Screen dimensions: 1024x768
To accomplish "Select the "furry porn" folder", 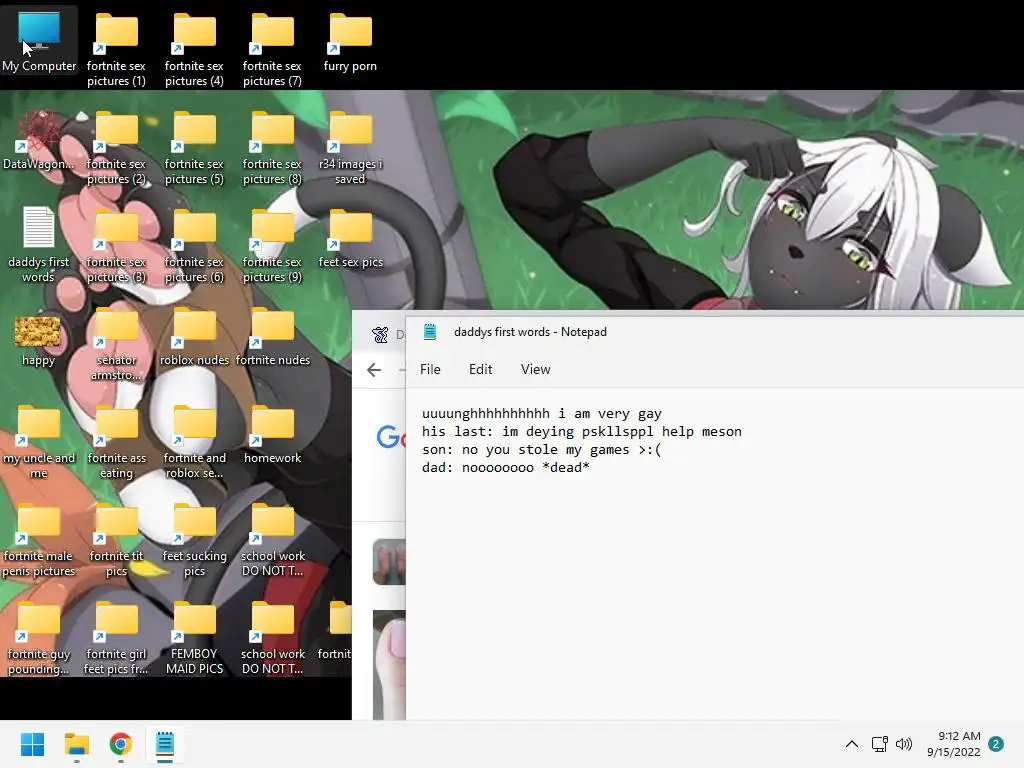I will point(351,42).
